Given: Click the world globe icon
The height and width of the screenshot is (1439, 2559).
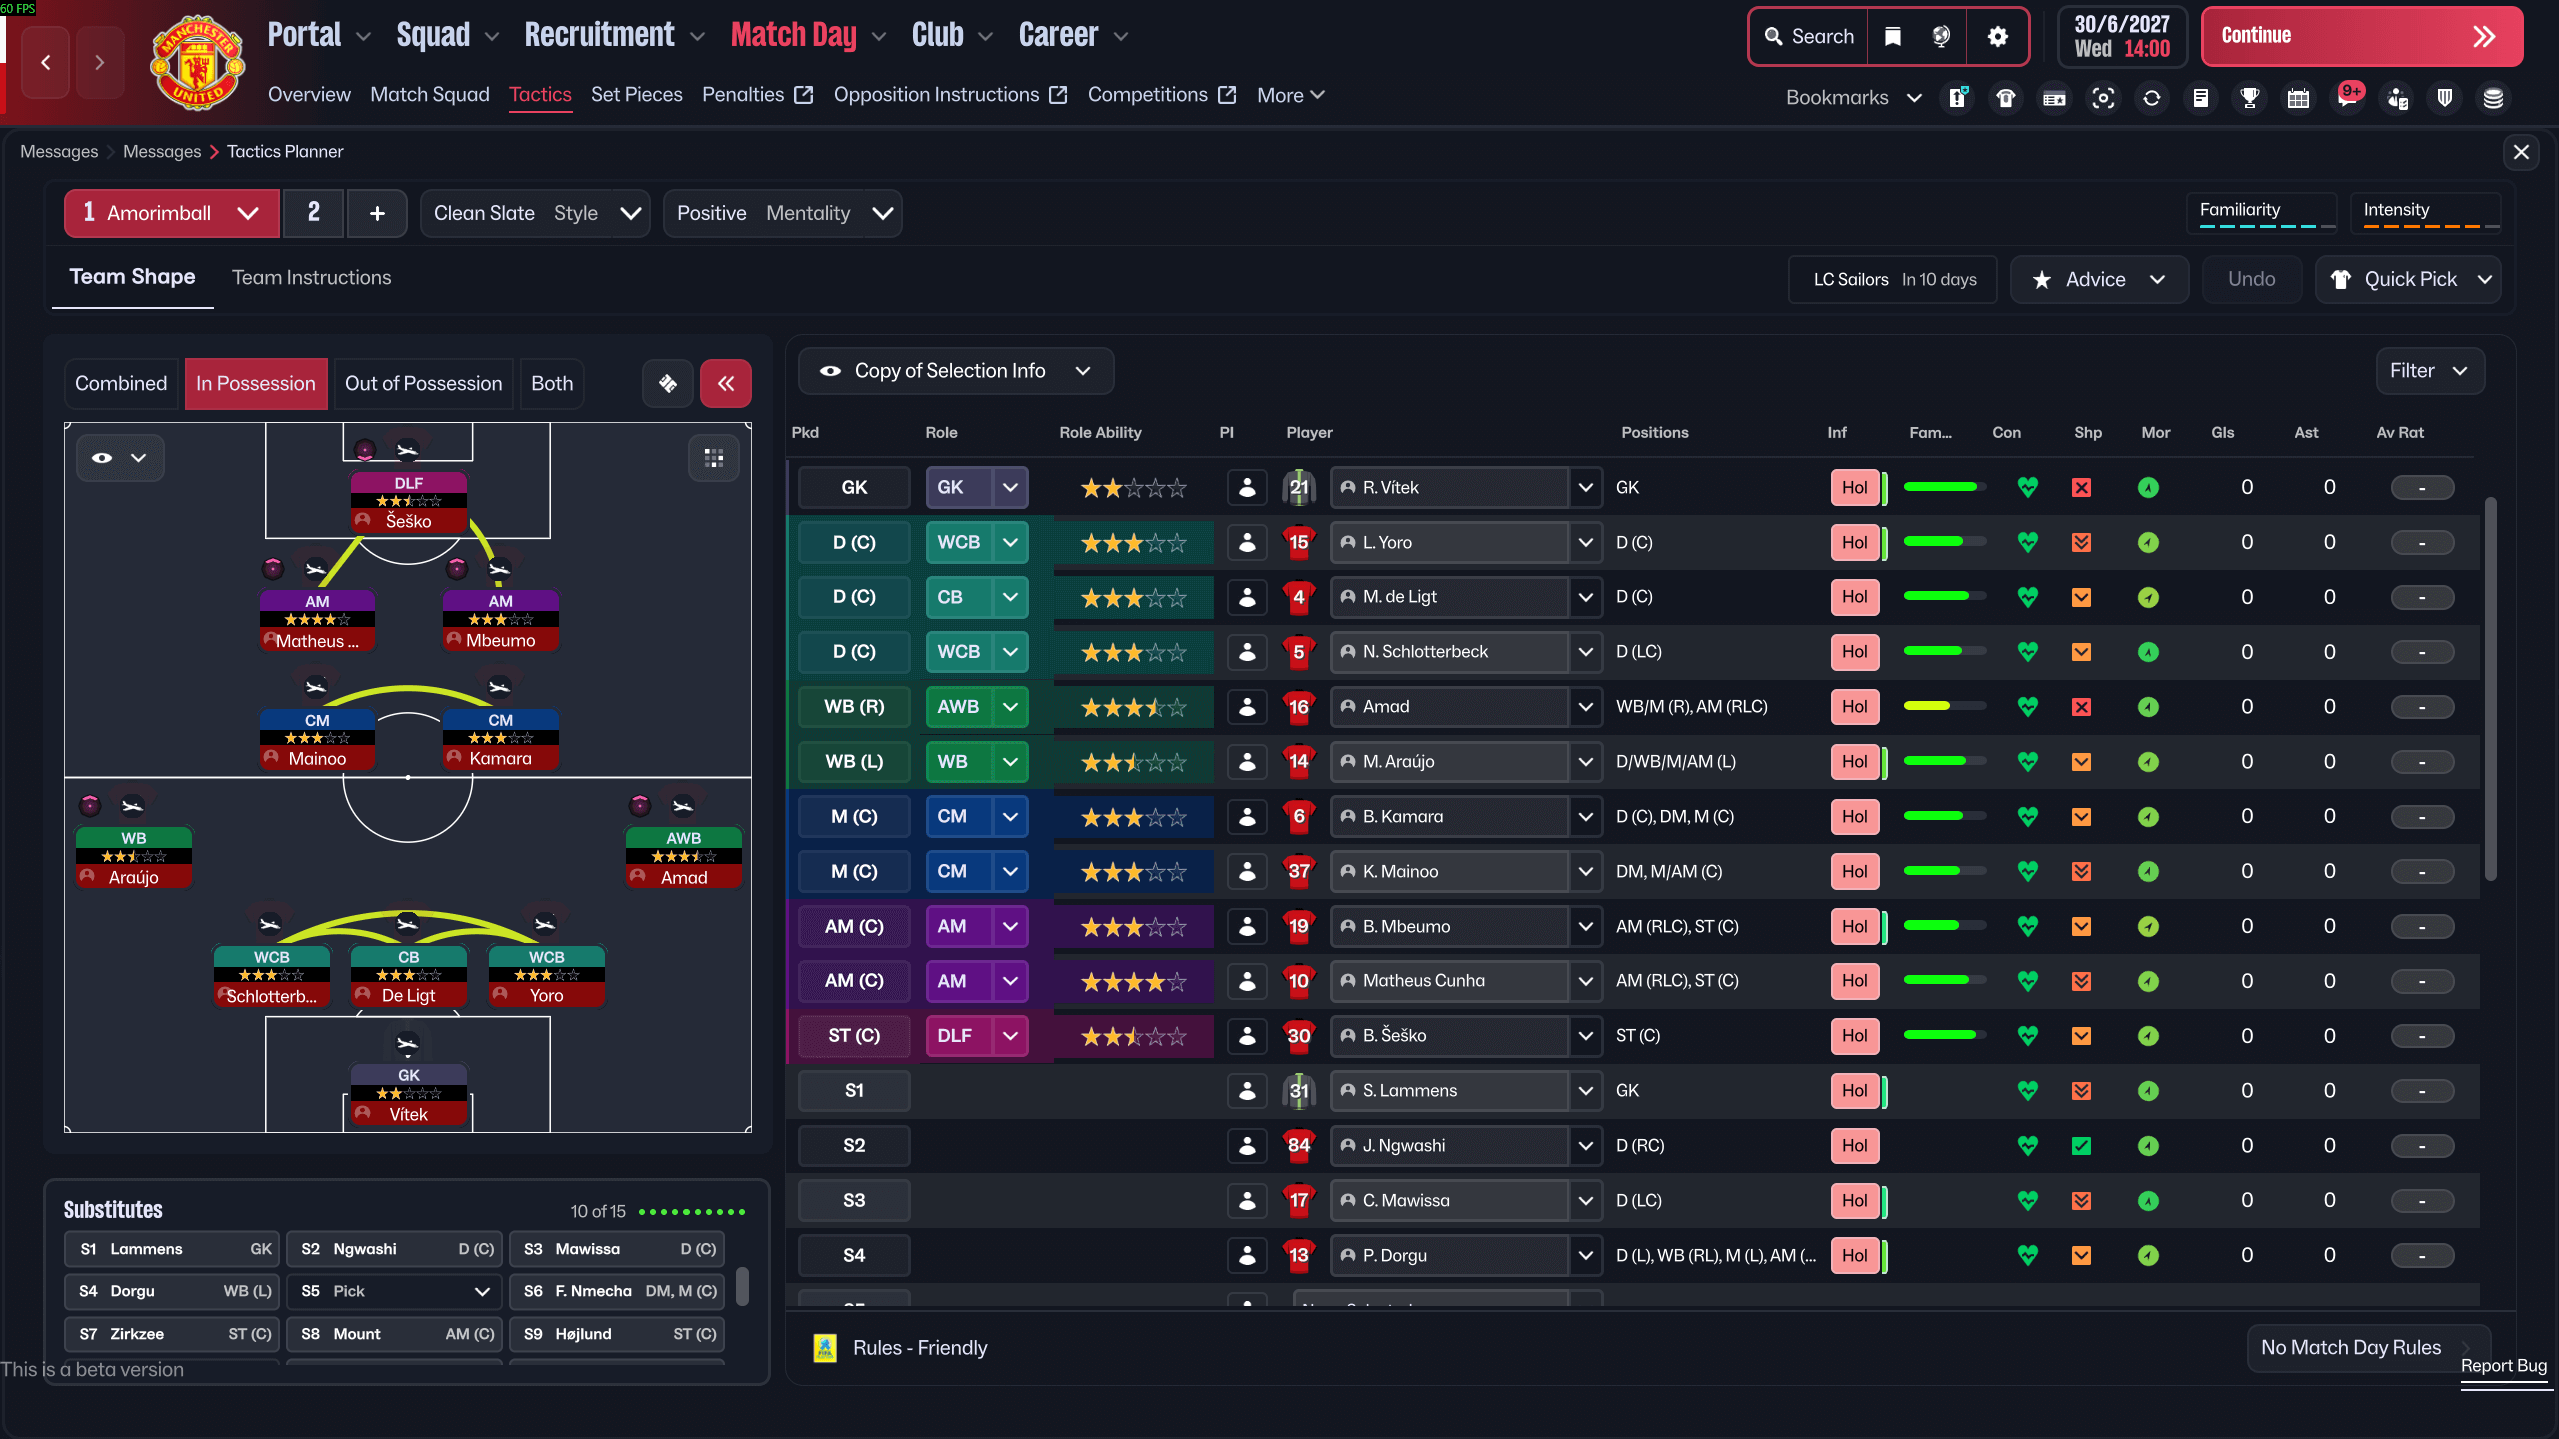Looking at the screenshot, I should (1941, 37).
